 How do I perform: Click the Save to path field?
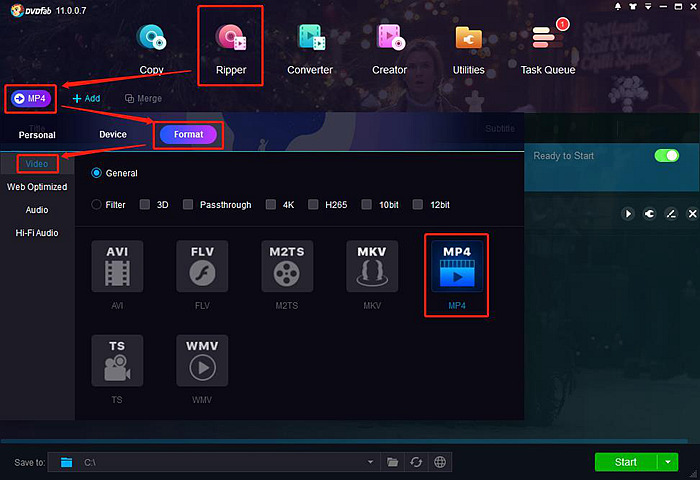coord(213,462)
